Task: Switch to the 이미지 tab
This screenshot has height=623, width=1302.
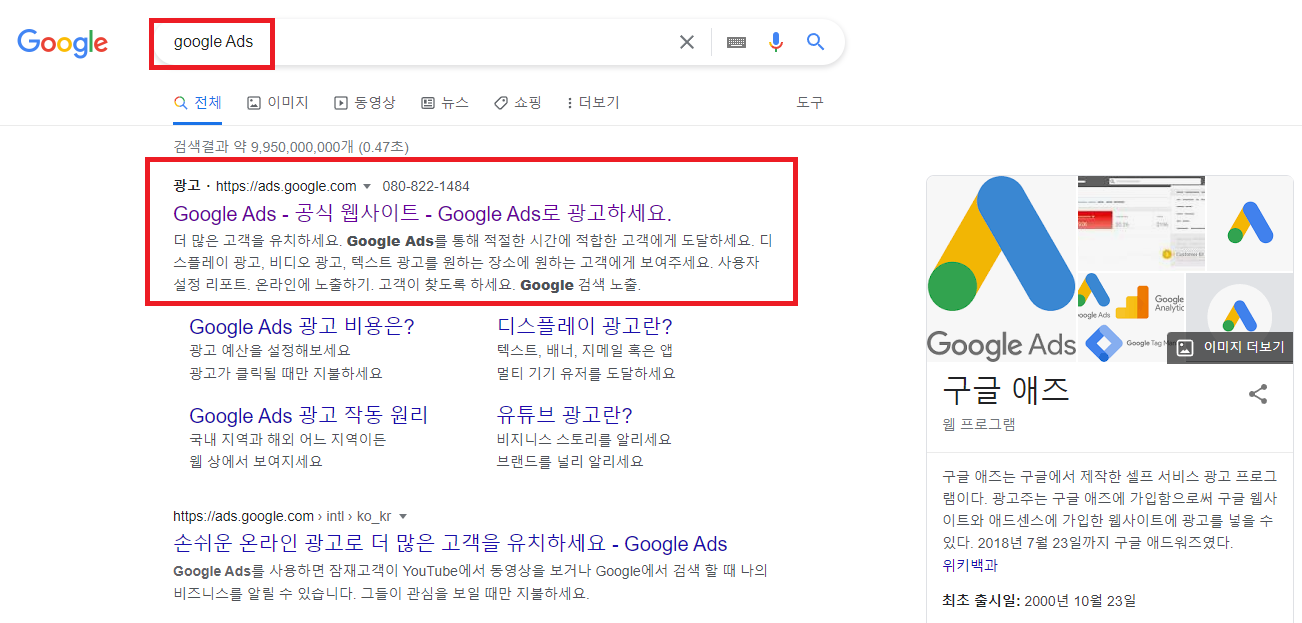Action: pos(278,103)
